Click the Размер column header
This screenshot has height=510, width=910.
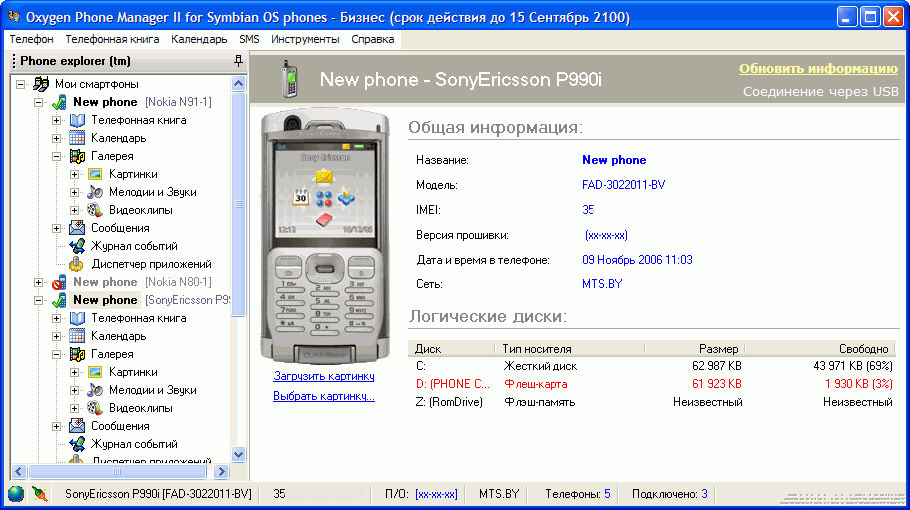(x=695, y=349)
